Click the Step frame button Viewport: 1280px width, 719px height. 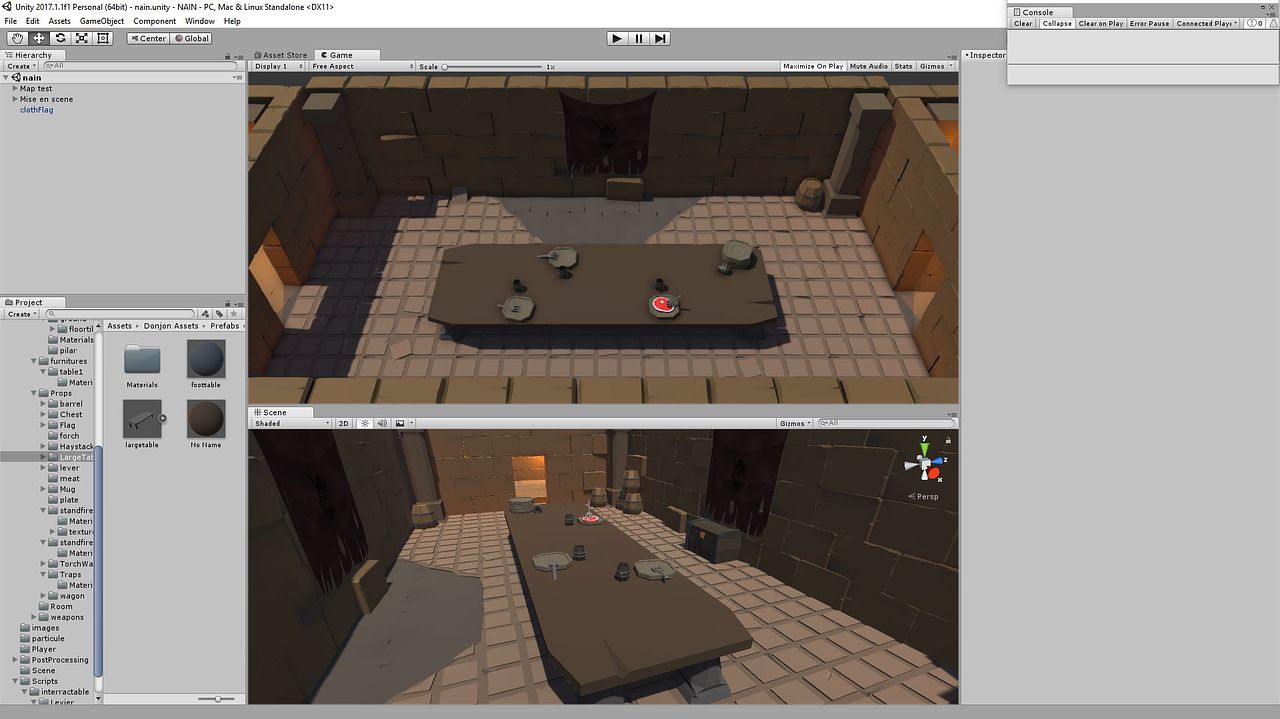pos(660,38)
